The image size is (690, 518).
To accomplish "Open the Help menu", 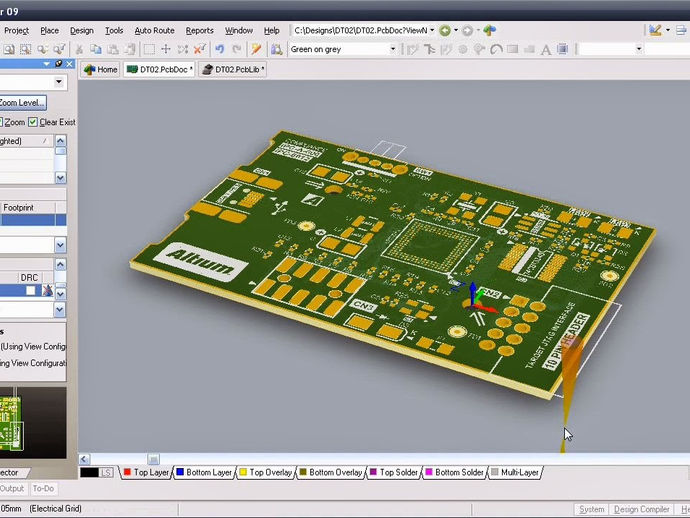I will click(272, 30).
